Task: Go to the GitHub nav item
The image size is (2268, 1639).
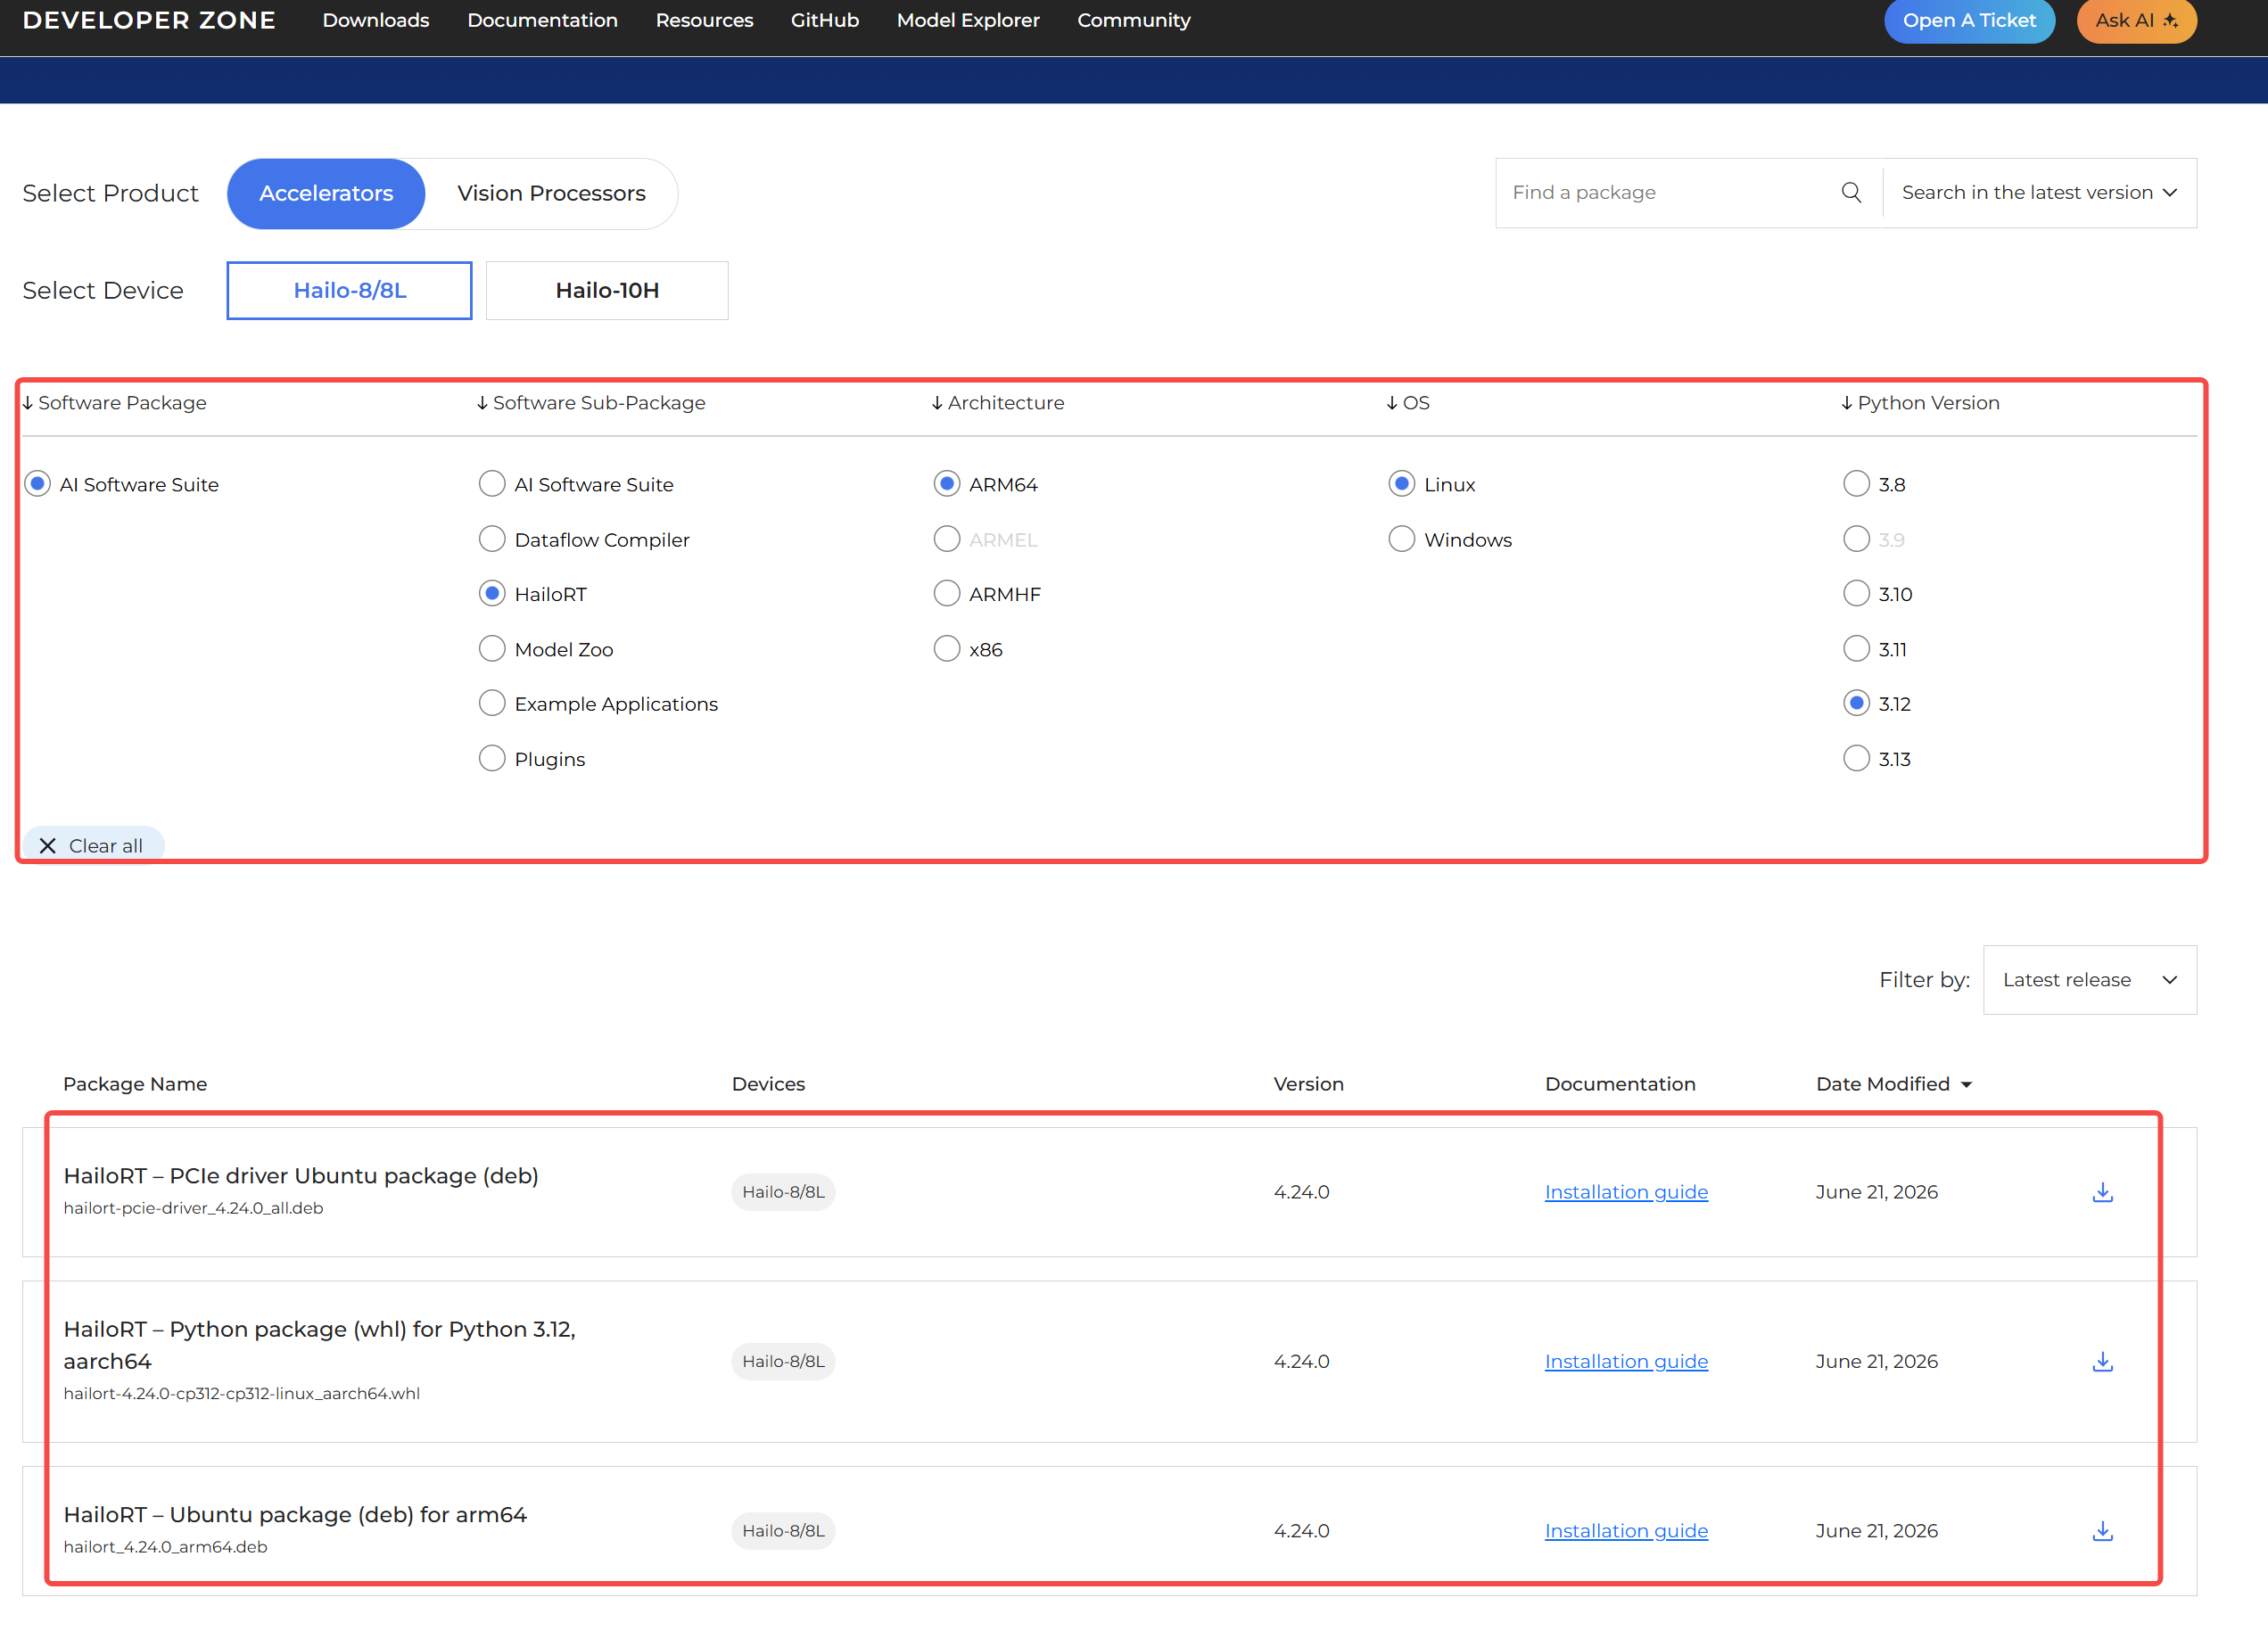Action: pos(824,20)
